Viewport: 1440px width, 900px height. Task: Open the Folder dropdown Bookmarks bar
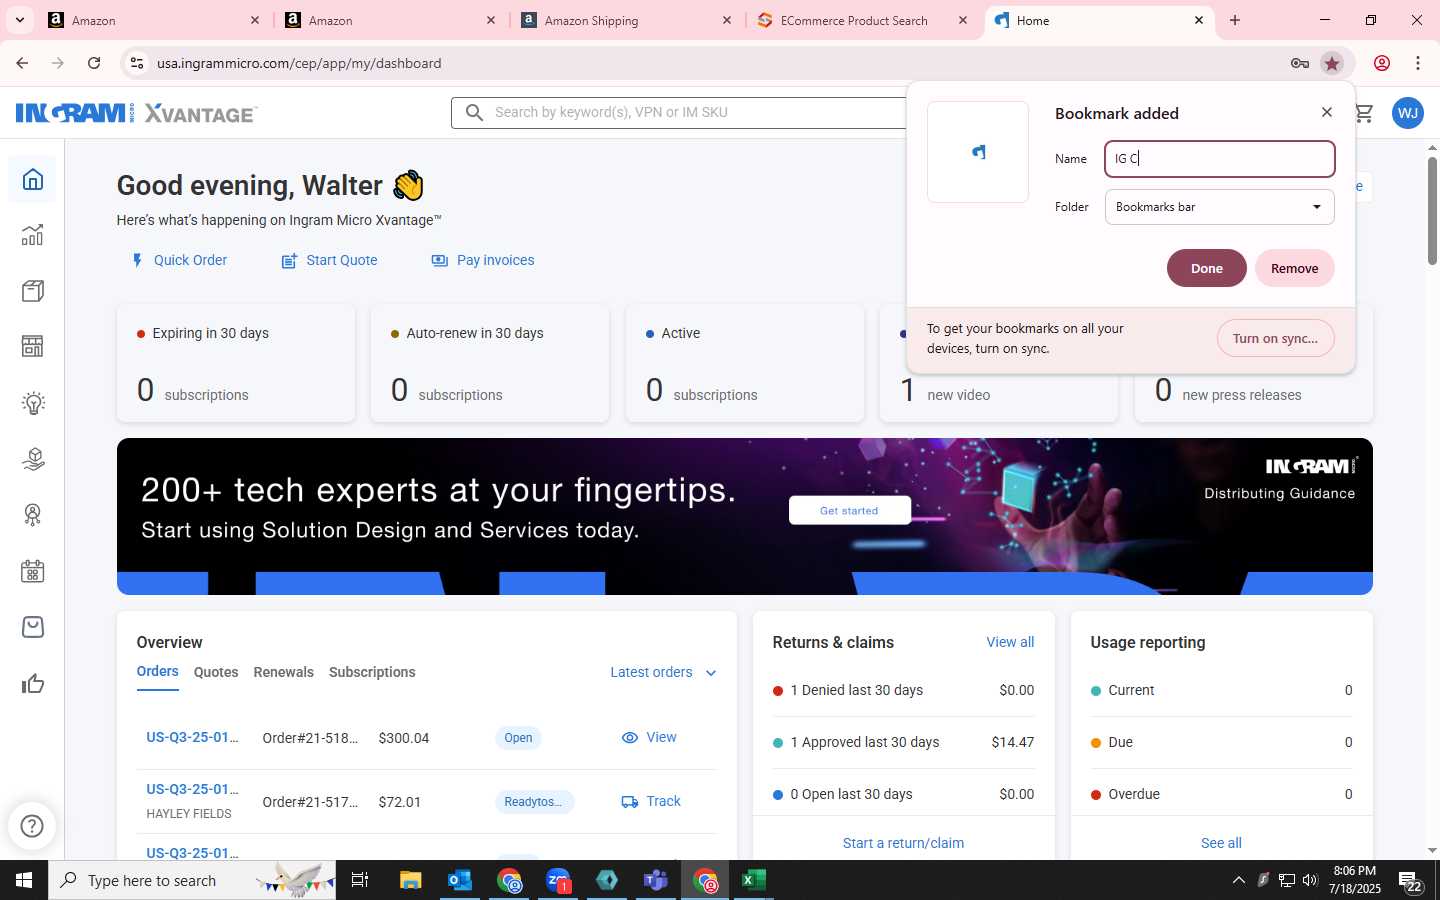1219,207
